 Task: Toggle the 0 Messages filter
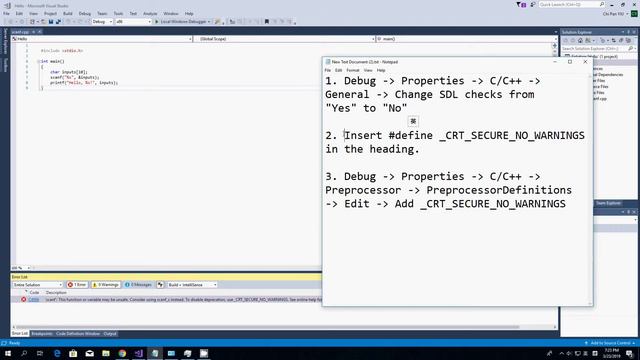138,284
